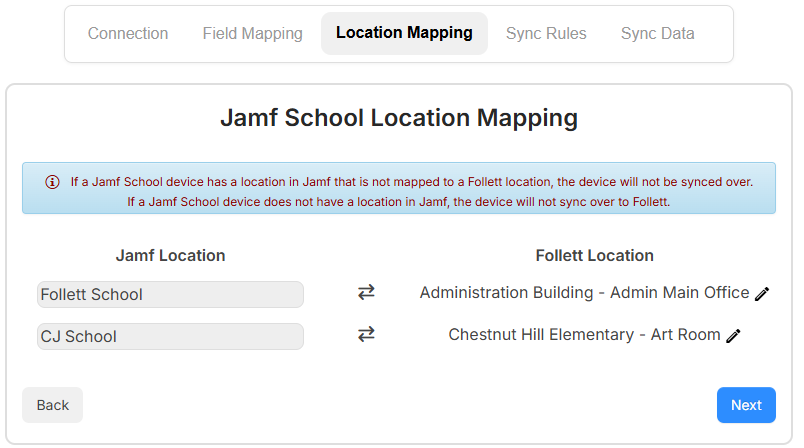
Task: Edit the Chestnut Hill Elementary location with the pencil icon
Action: click(733, 336)
